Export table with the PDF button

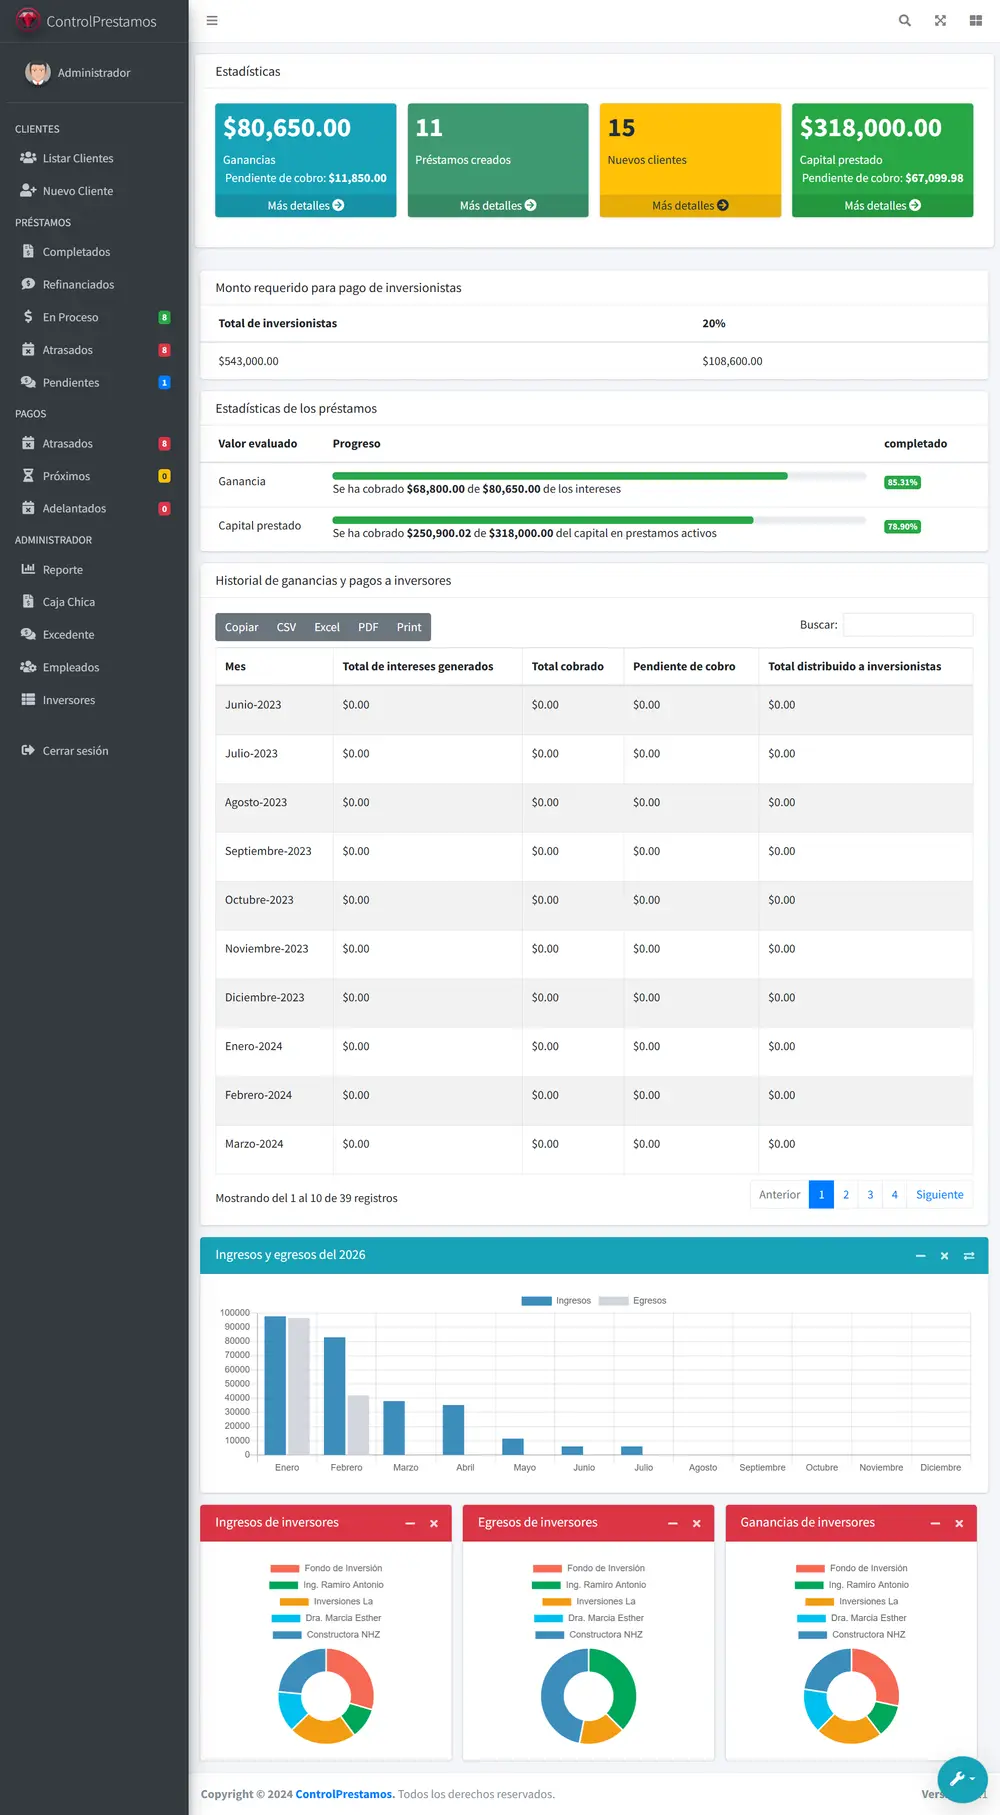368,627
